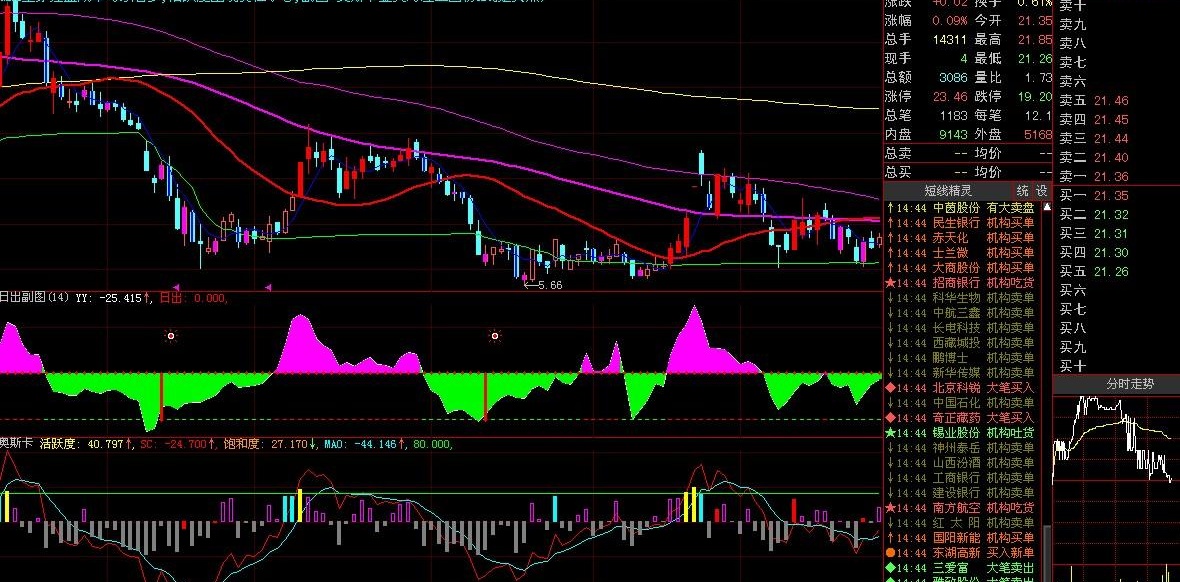Click the red star icon beside 南方航空
1180x582 pixels.
(890, 508)
